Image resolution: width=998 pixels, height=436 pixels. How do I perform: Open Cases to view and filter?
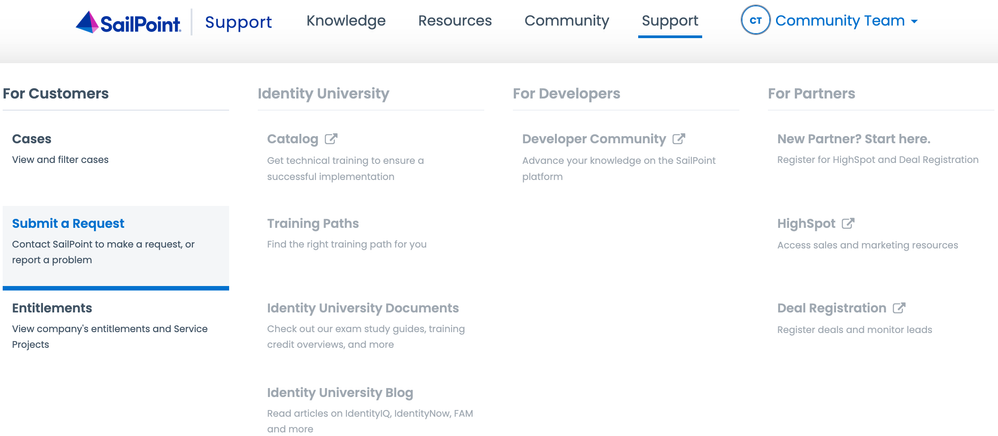click(32, 139)
